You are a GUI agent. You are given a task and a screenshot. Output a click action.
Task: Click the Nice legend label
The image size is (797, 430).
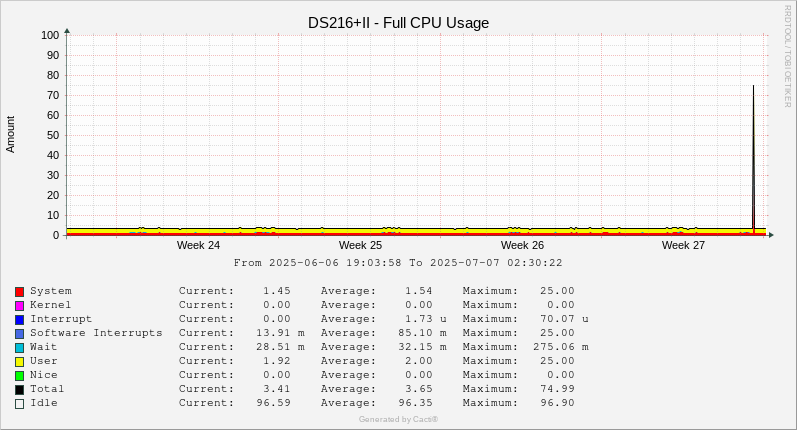(x=44, y=375)
